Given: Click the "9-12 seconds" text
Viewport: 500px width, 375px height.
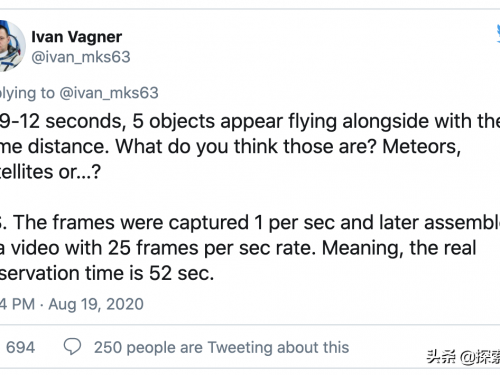Looking at the screenshot, I should pos(63,121).
